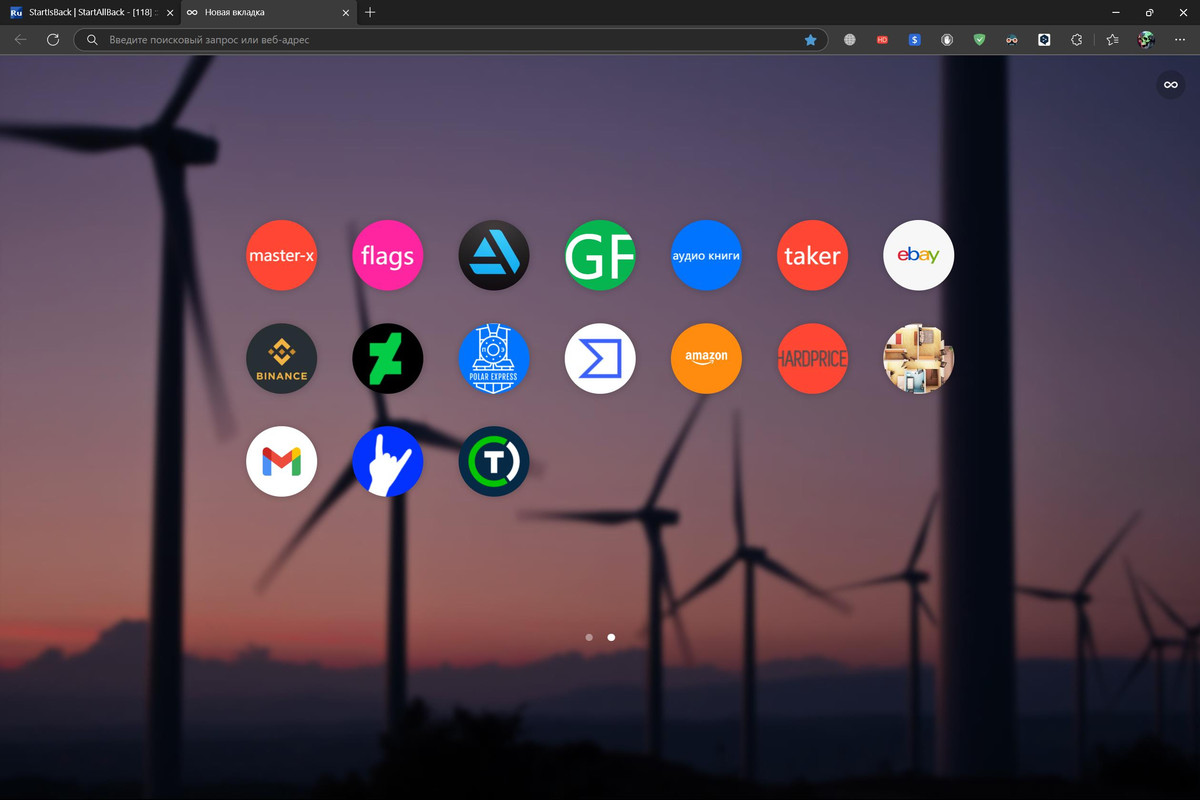Open the master-x speed dial tile
This screenshot has height=800, width=1200.
click(282, 255)
